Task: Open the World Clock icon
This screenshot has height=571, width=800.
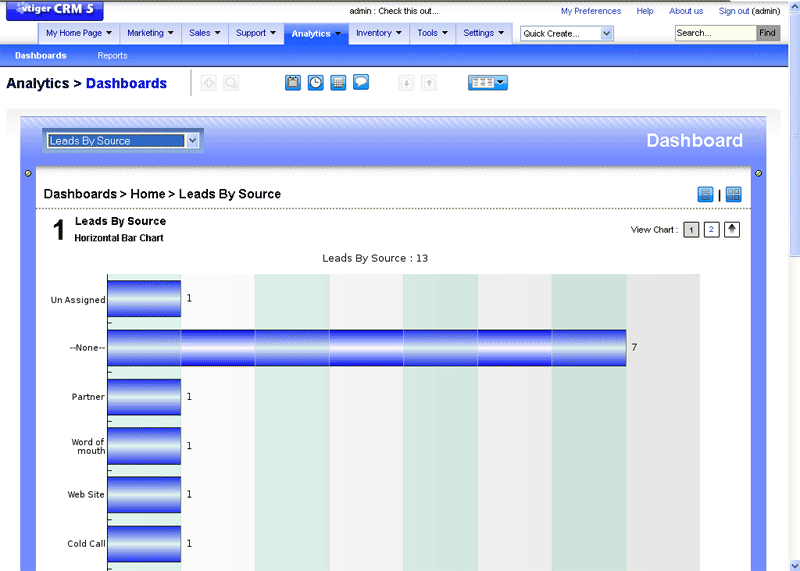Action: click(316, 83)
